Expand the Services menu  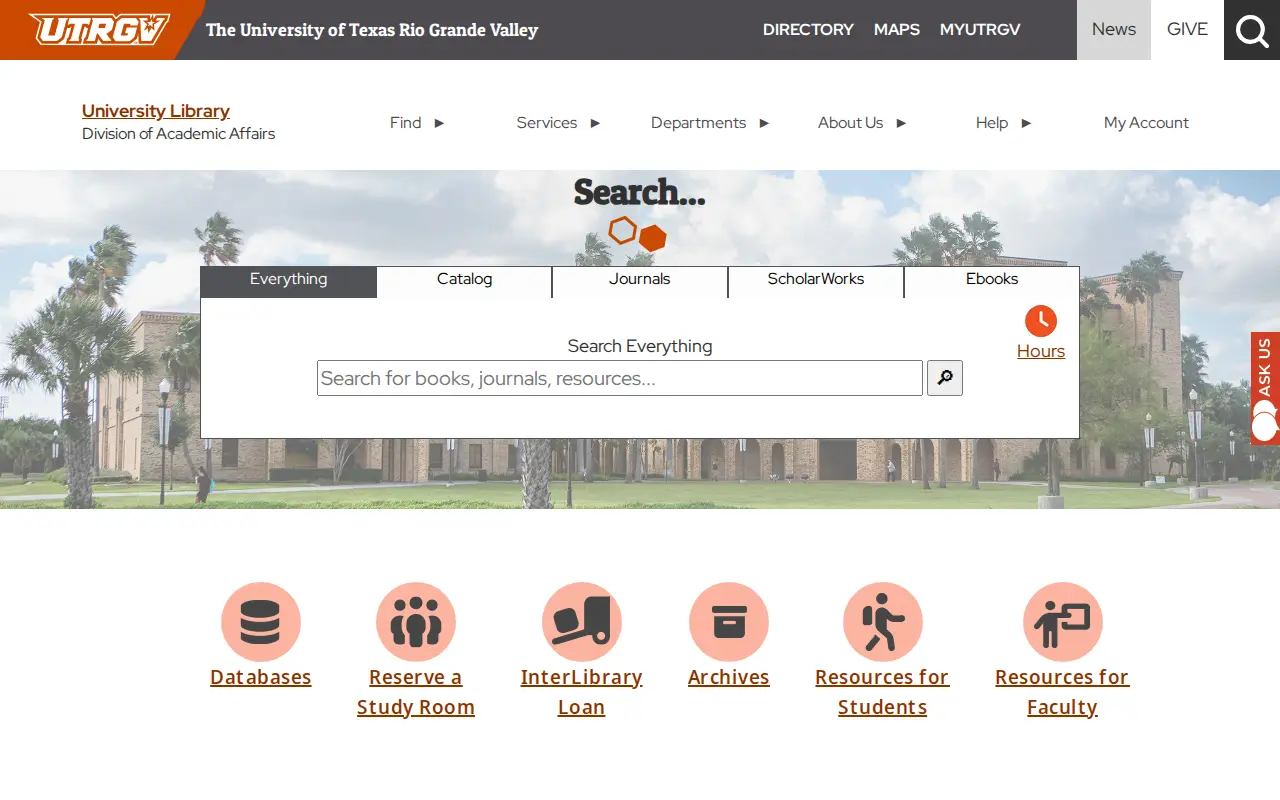(x=558, y=123)
